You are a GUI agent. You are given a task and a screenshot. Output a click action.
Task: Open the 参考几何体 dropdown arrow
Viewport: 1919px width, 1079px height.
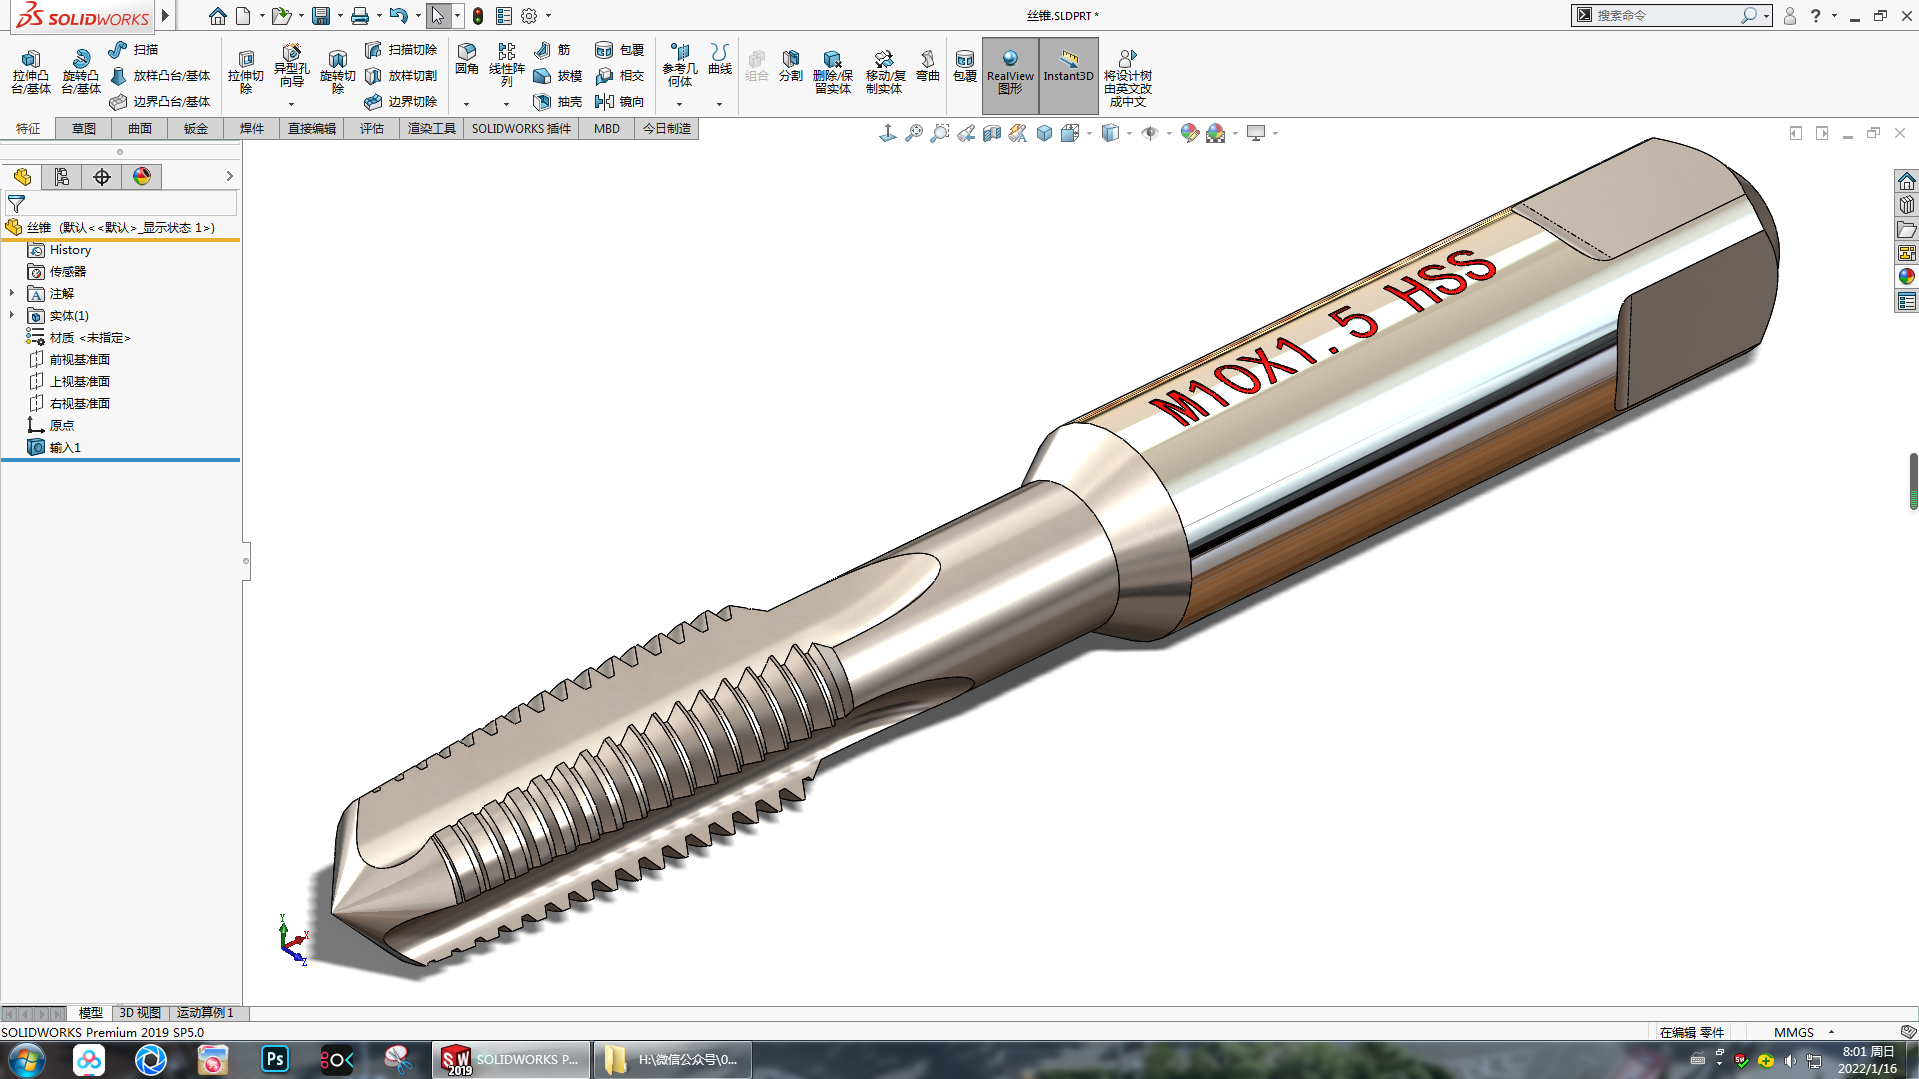[x=680, y=104]
